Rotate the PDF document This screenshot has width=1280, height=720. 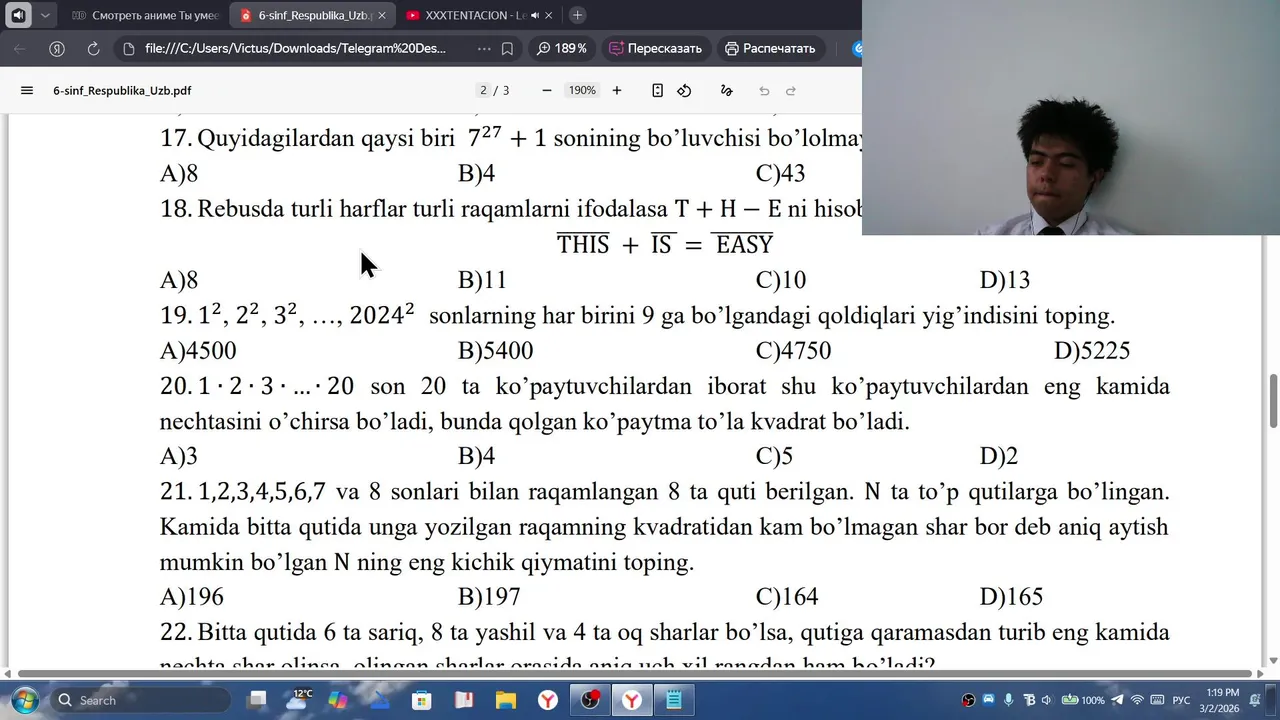(684, 90)
